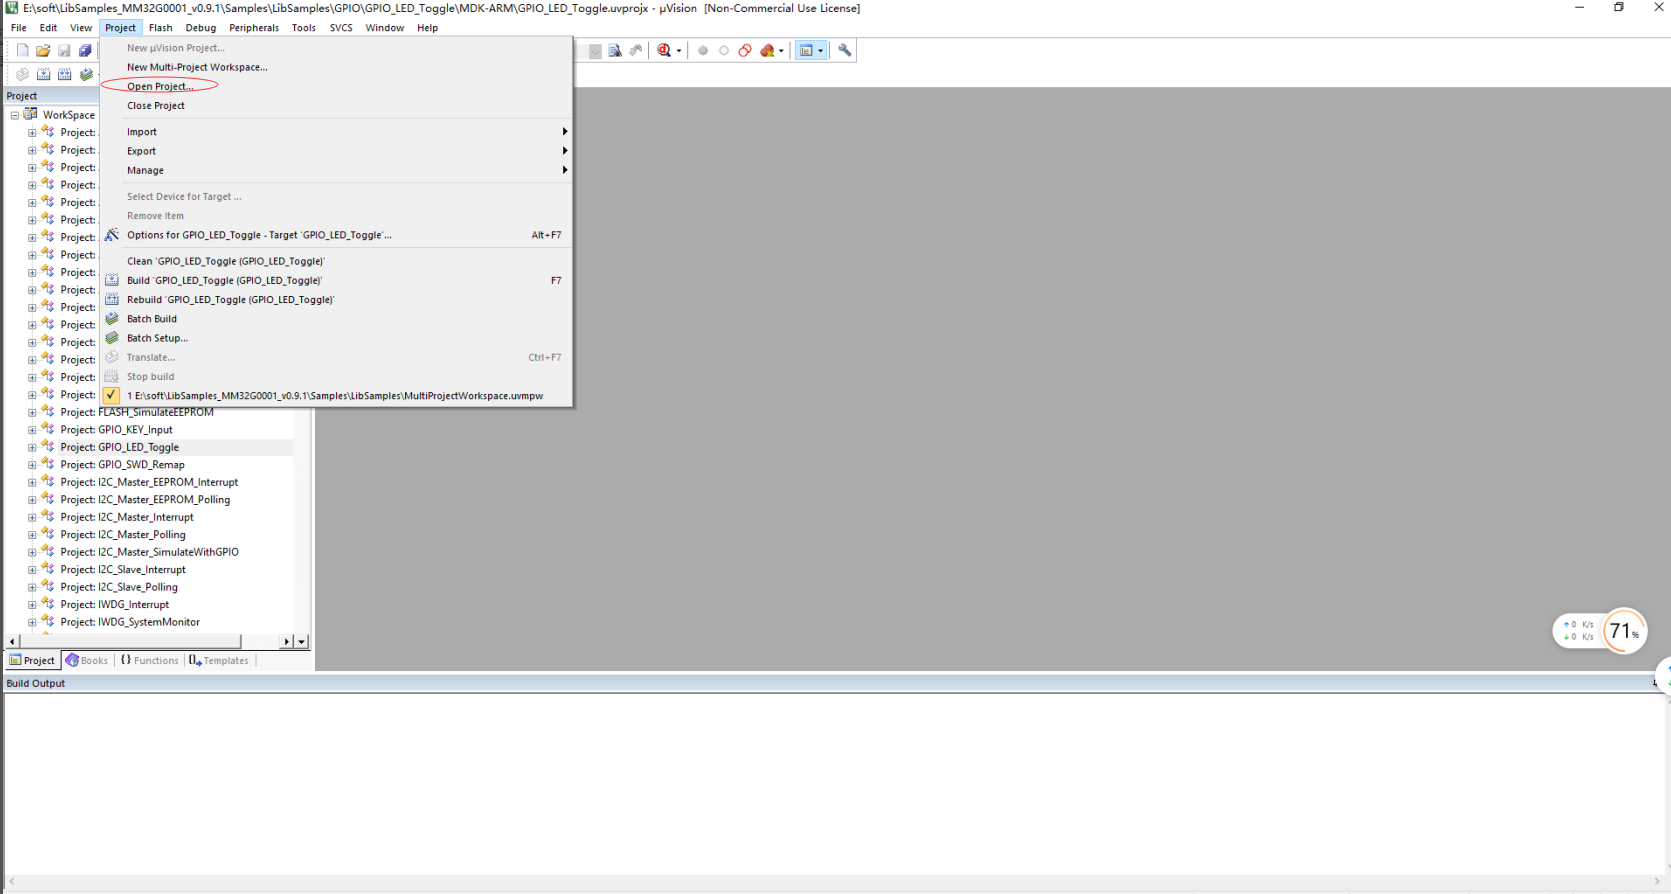Click the Build target toolbar icon
Image resolution: width=1671 pixels, height=894 pixels.
(44, 74)
